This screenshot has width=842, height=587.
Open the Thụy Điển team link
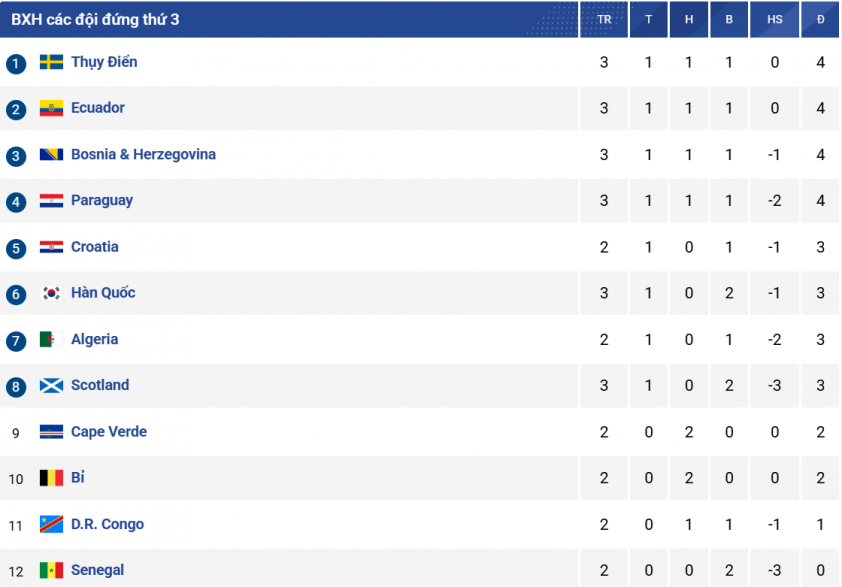(104, 62)
